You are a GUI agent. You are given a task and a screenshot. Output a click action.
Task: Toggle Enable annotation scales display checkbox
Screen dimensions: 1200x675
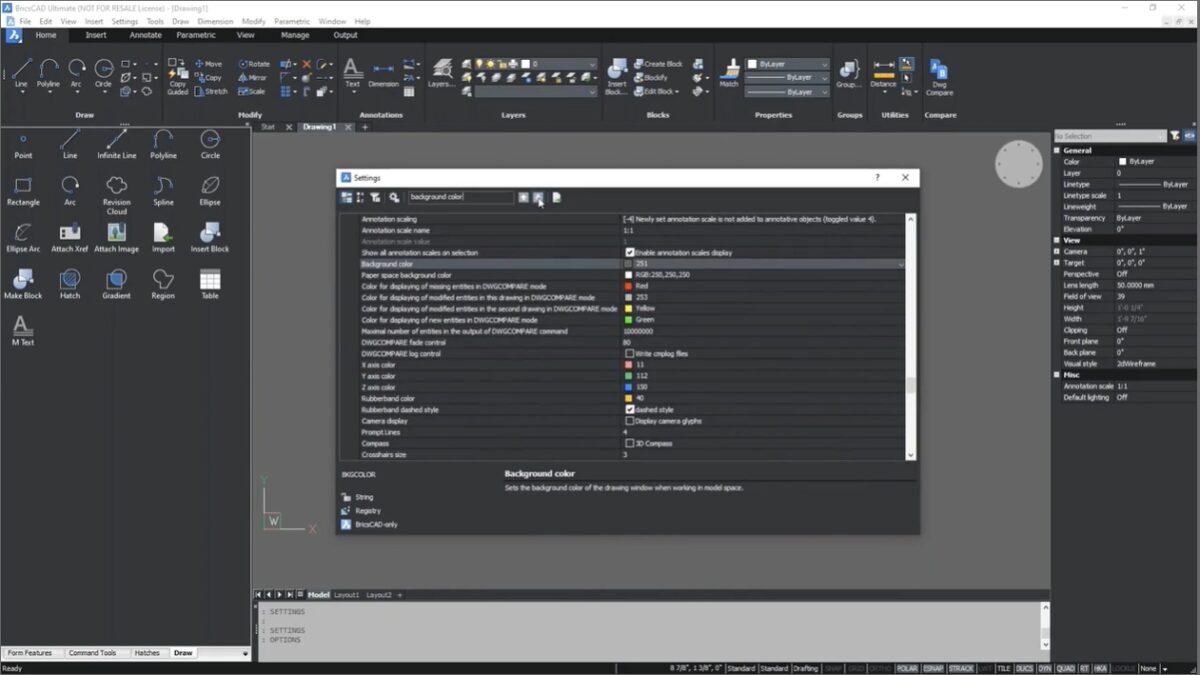point(630,253)
